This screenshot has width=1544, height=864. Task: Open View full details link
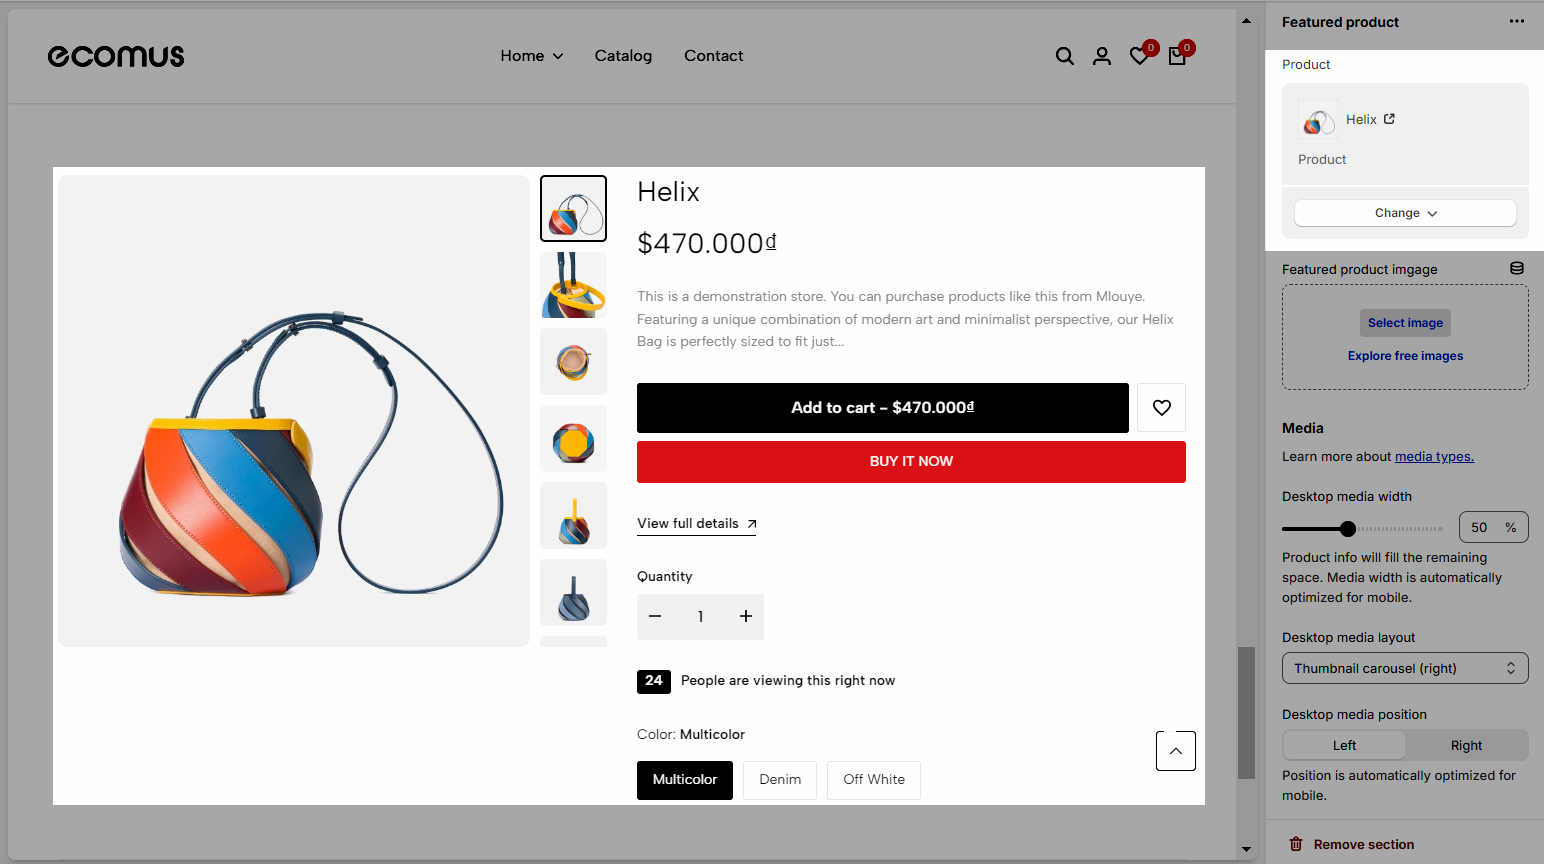[697, 524]
